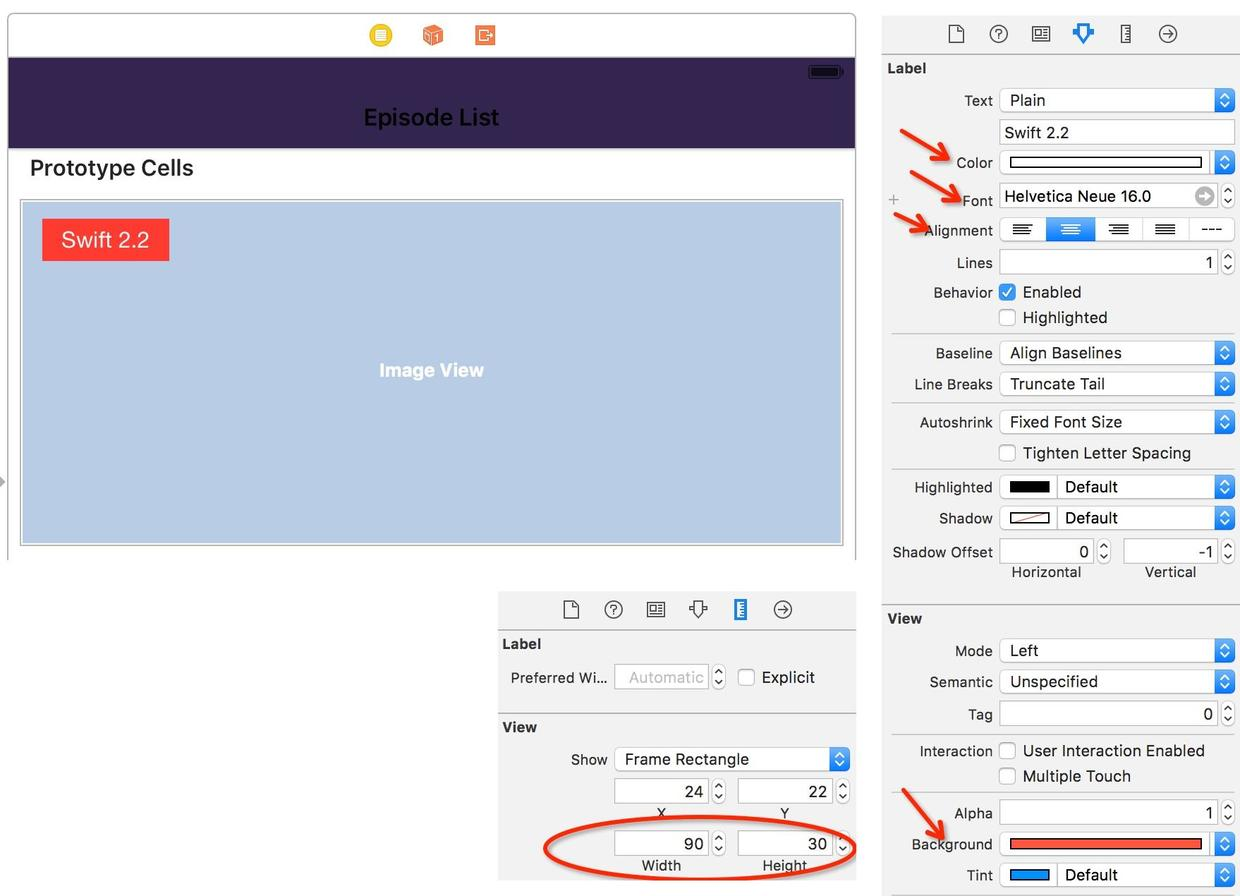Select the Image View in prototype cell
The width and height of the screenshot is (1240, 896).
432,371
